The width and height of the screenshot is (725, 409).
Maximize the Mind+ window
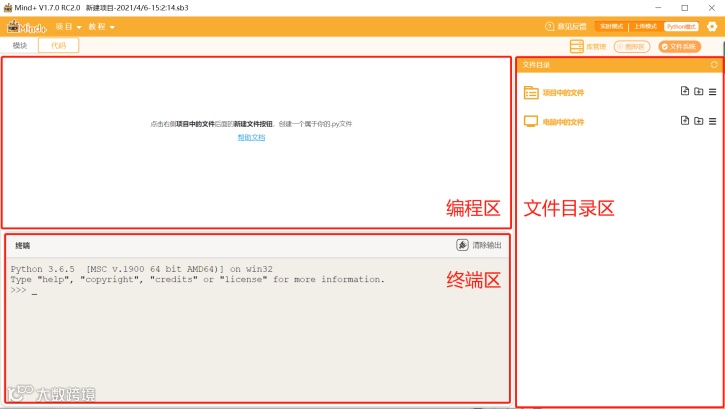685,8
